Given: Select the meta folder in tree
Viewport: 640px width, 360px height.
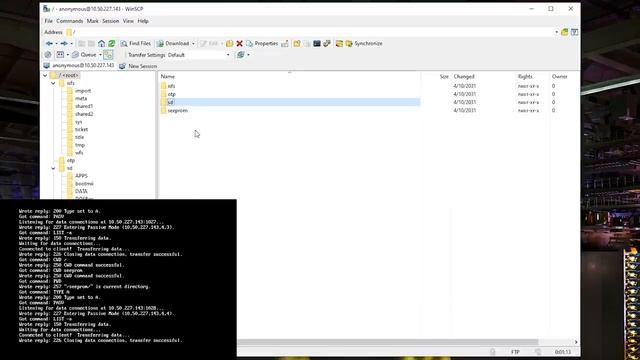Looking at the screenshot, I should coord(81,98).
